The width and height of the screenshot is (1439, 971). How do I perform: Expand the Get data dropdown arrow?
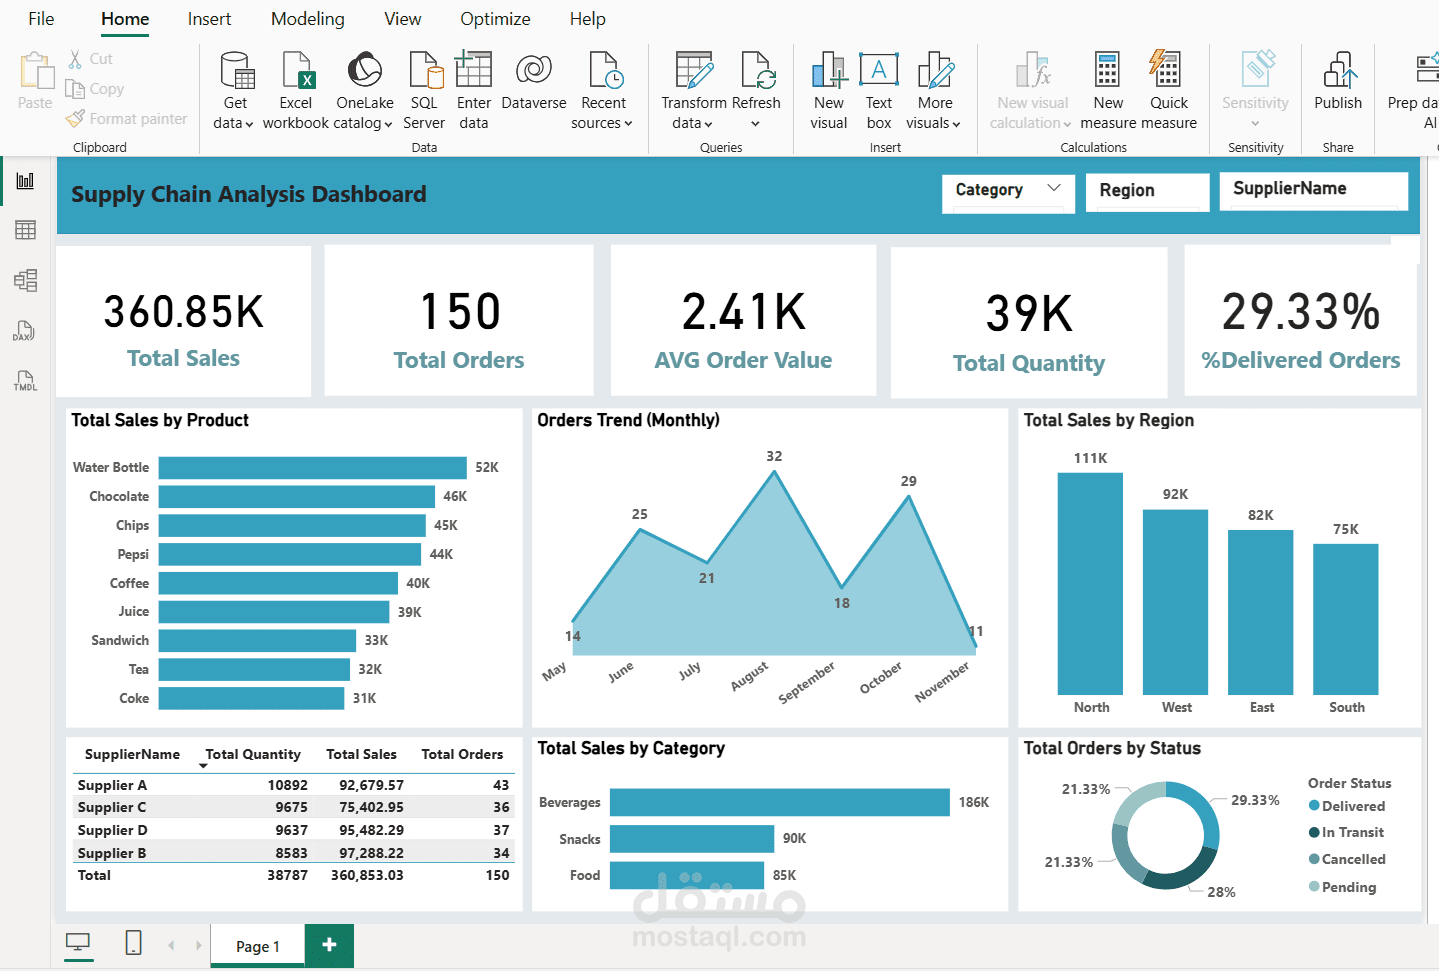pos(249,124)
